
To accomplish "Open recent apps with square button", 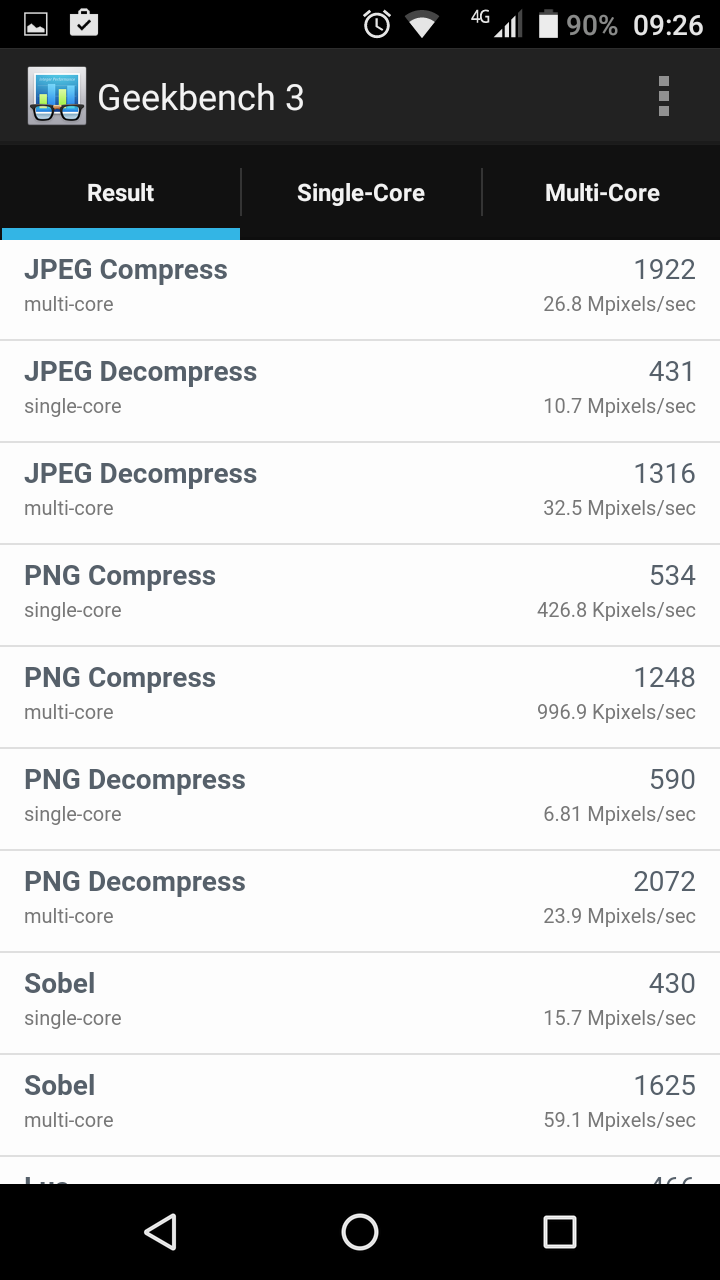I will point(559,1232).
